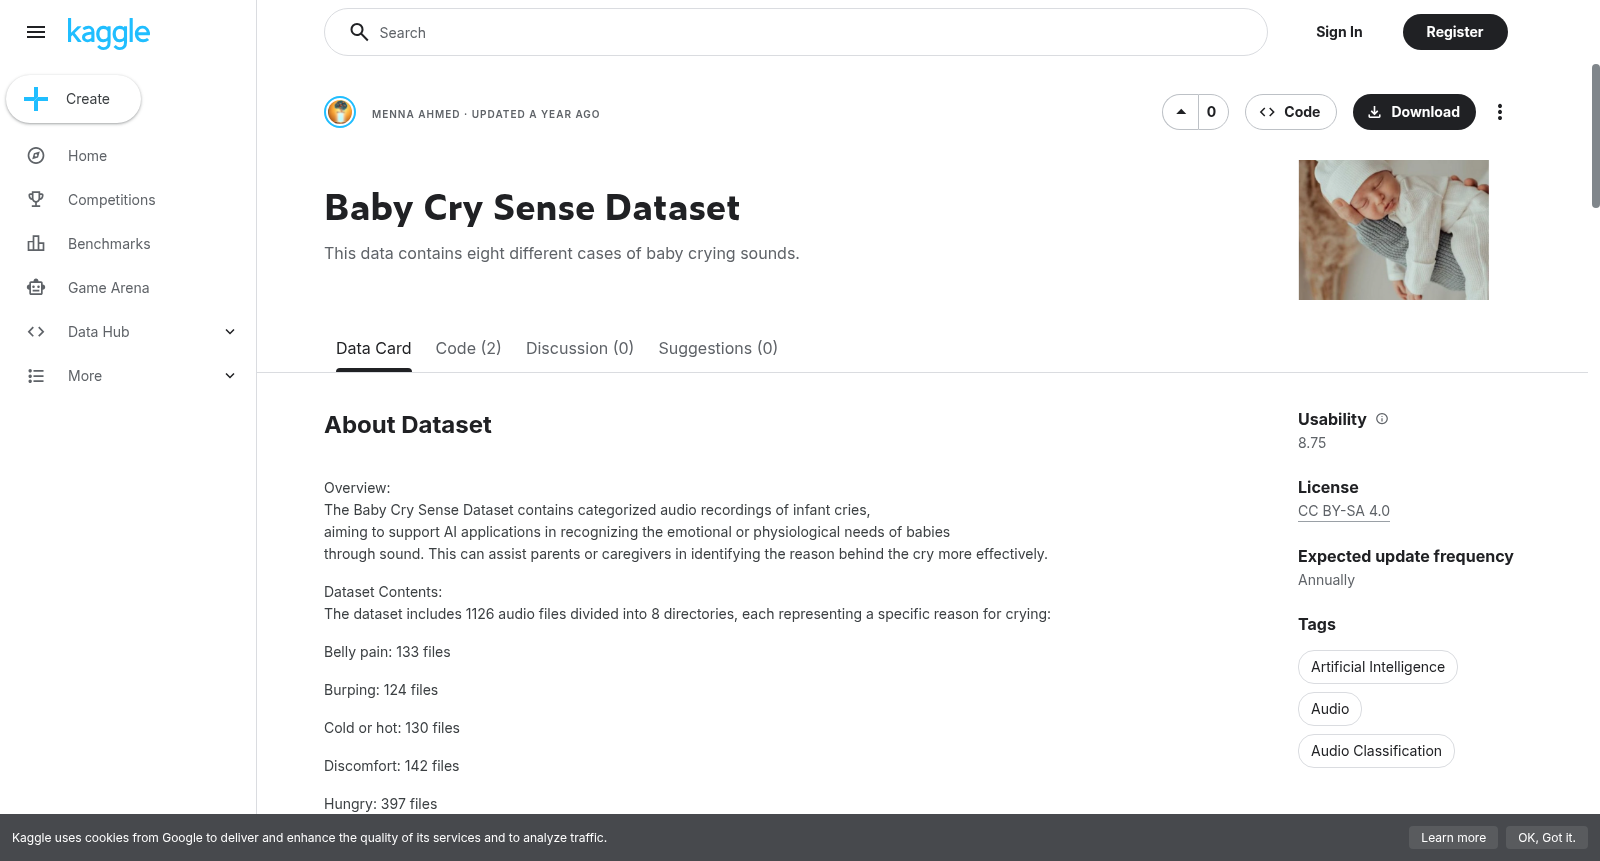
Task: Switch to the Code (2) tab
Action: [x=468, y=348]
